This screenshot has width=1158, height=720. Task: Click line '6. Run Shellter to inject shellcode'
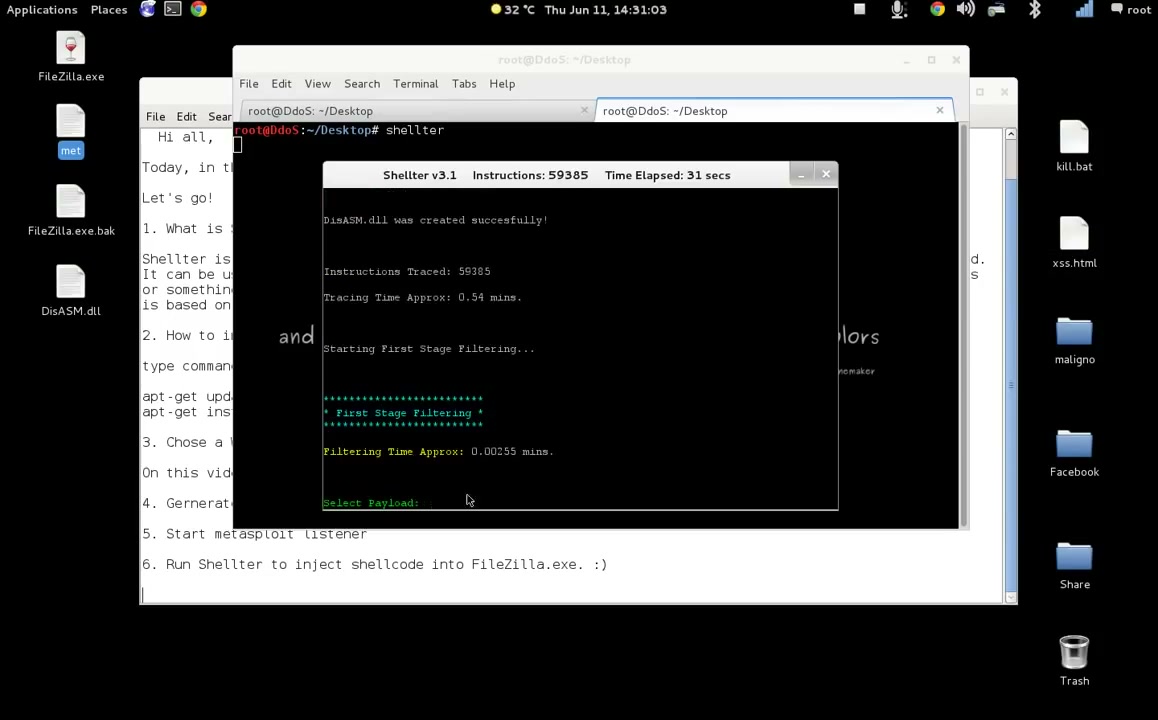point(374,564)
